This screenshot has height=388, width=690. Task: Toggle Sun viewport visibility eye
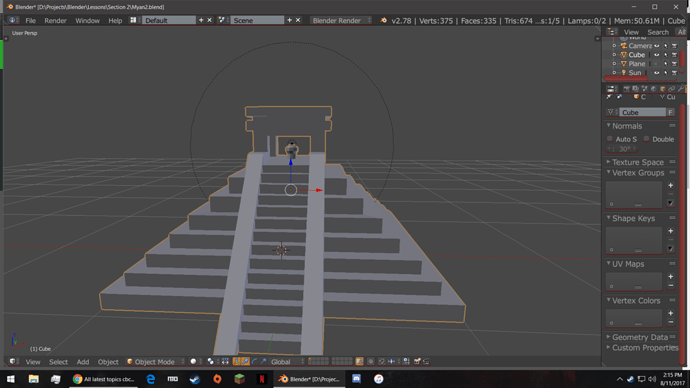coord(657,73)
